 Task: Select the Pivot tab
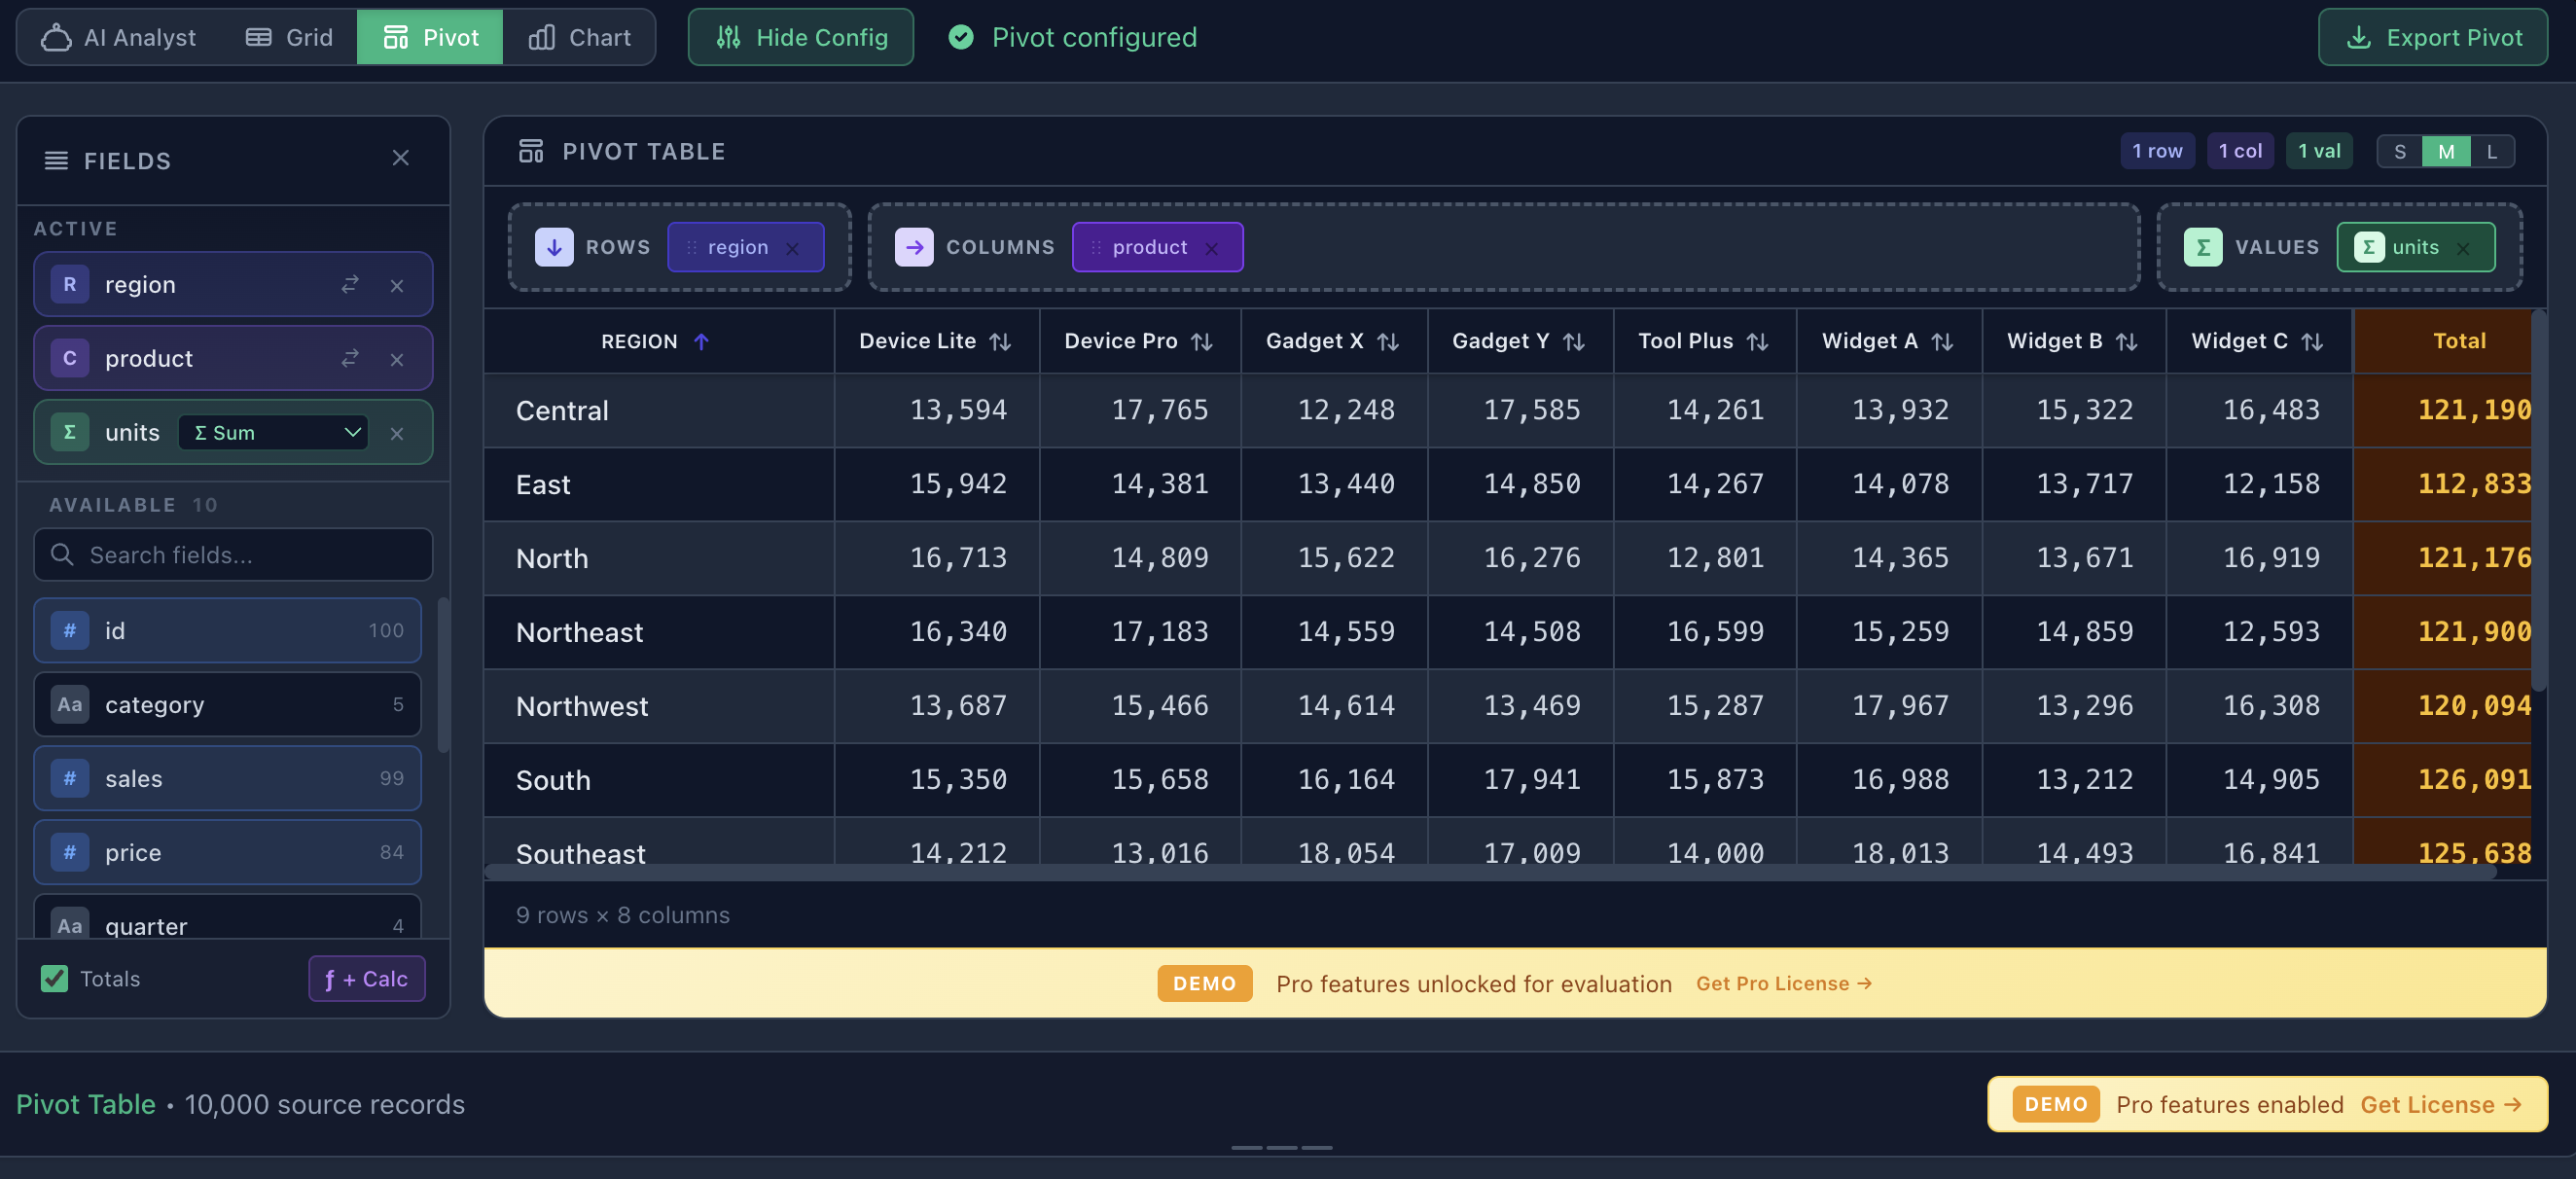coord(429,37)
